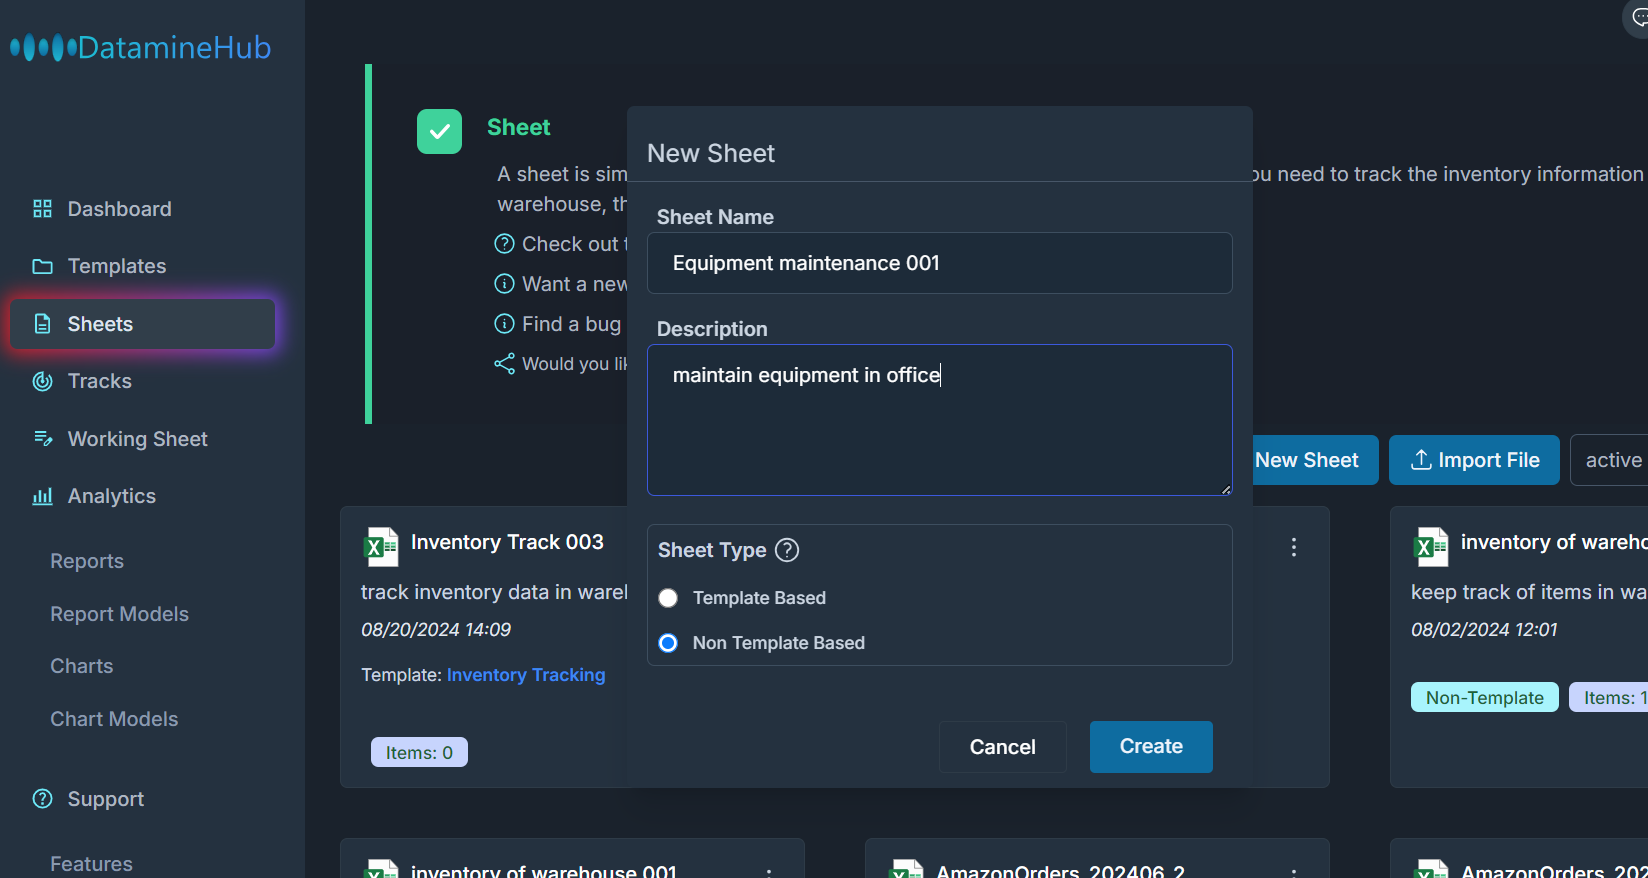
Task: Open Features in sidebar
Action: (92, 864)
